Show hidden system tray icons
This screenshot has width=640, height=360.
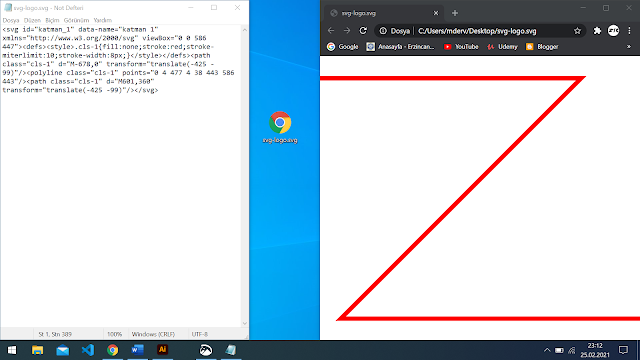[x=547, y=350]
